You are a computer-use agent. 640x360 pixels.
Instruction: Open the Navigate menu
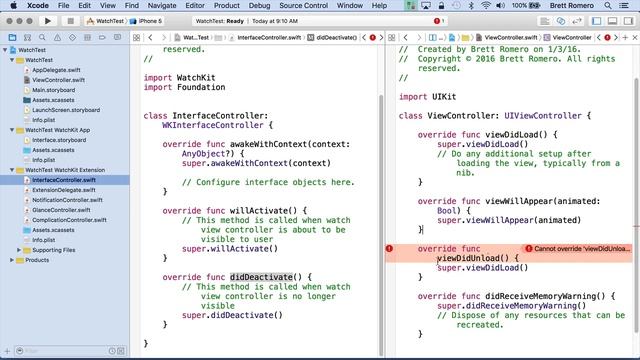(x=162, y=6)
